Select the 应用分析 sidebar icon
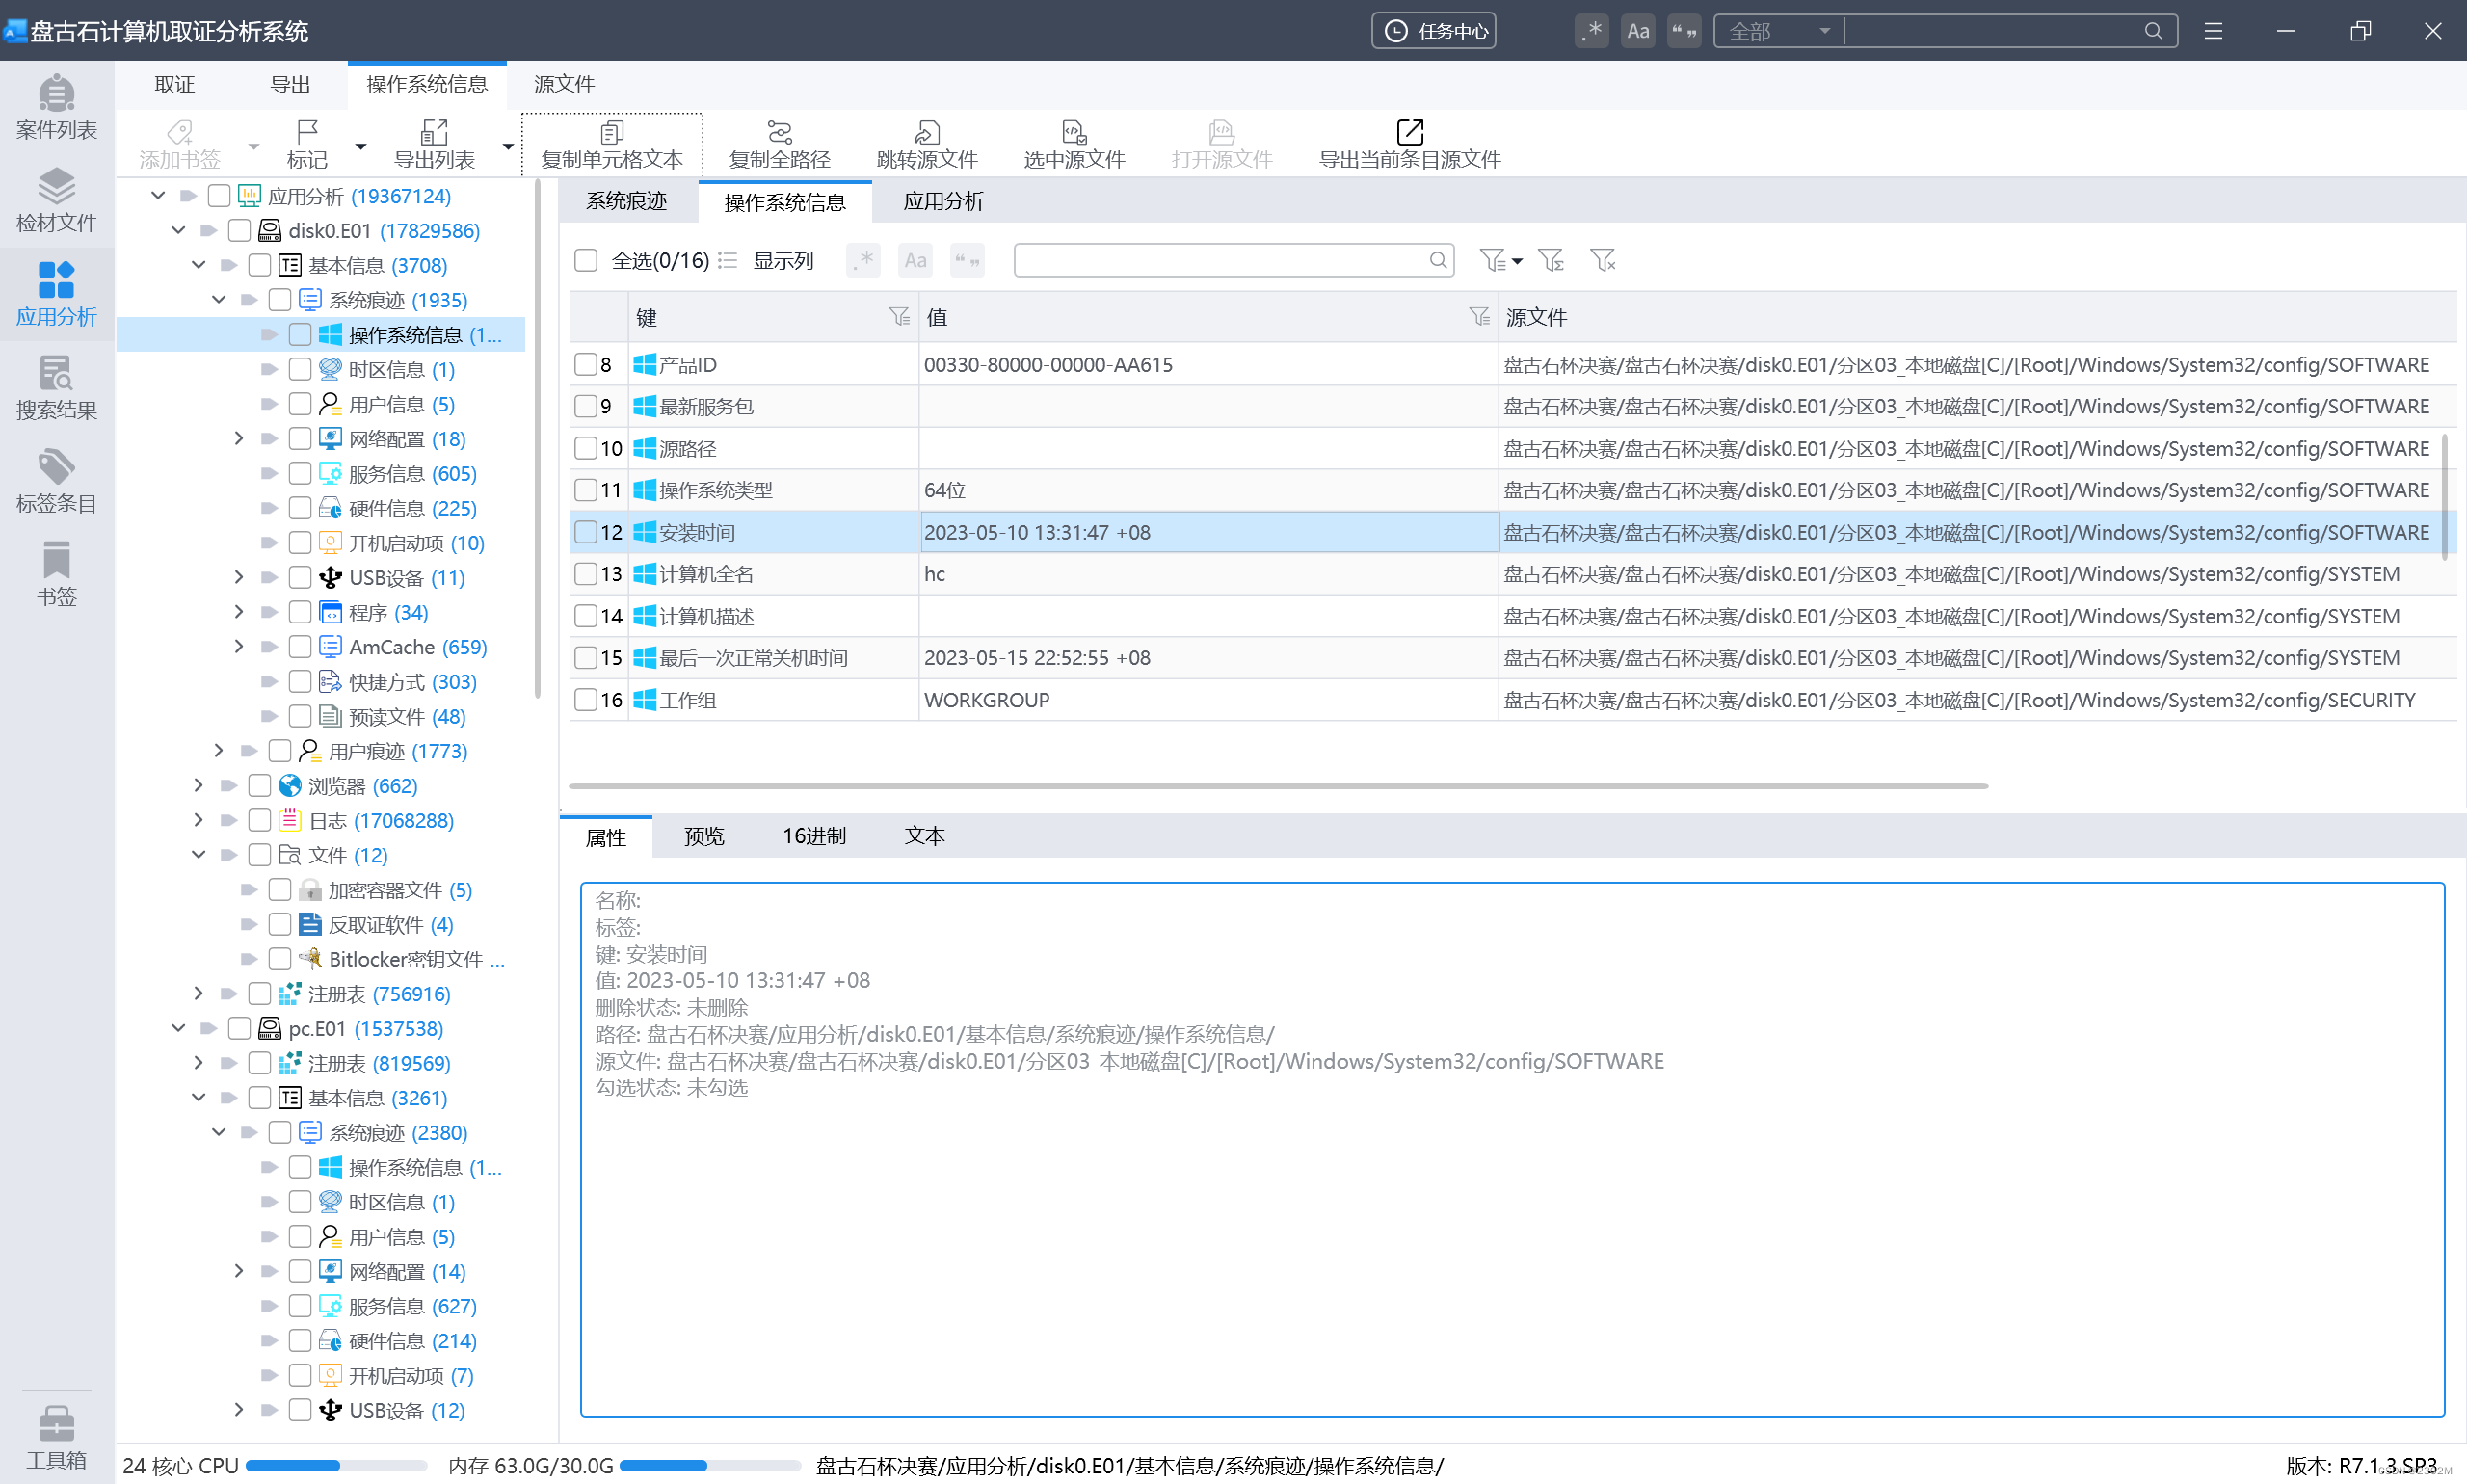 (56, 295)
